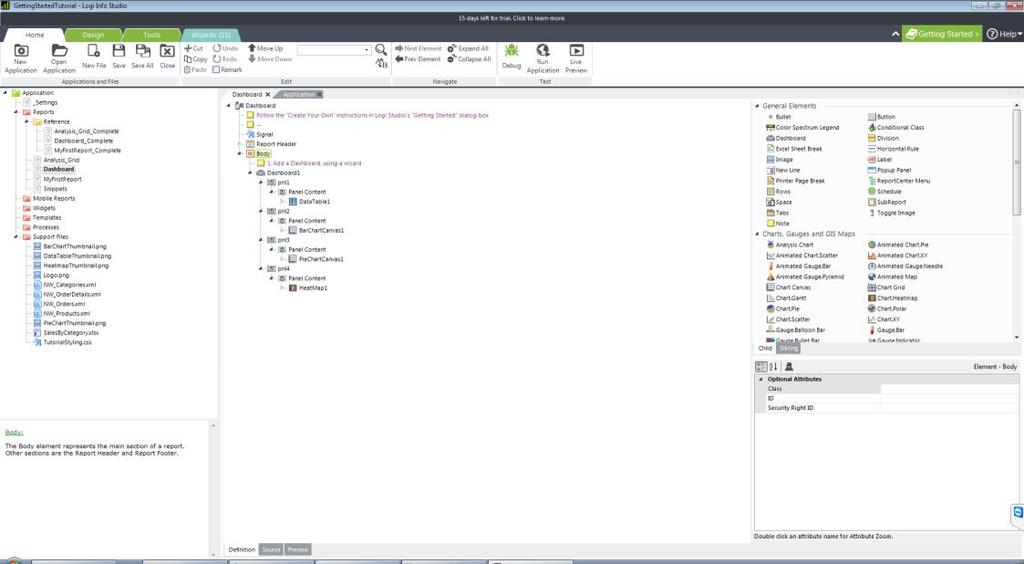This screenshot has height=564, width=1024.
Task: Select _Settings in the application tree
Action: pos(46,102)
